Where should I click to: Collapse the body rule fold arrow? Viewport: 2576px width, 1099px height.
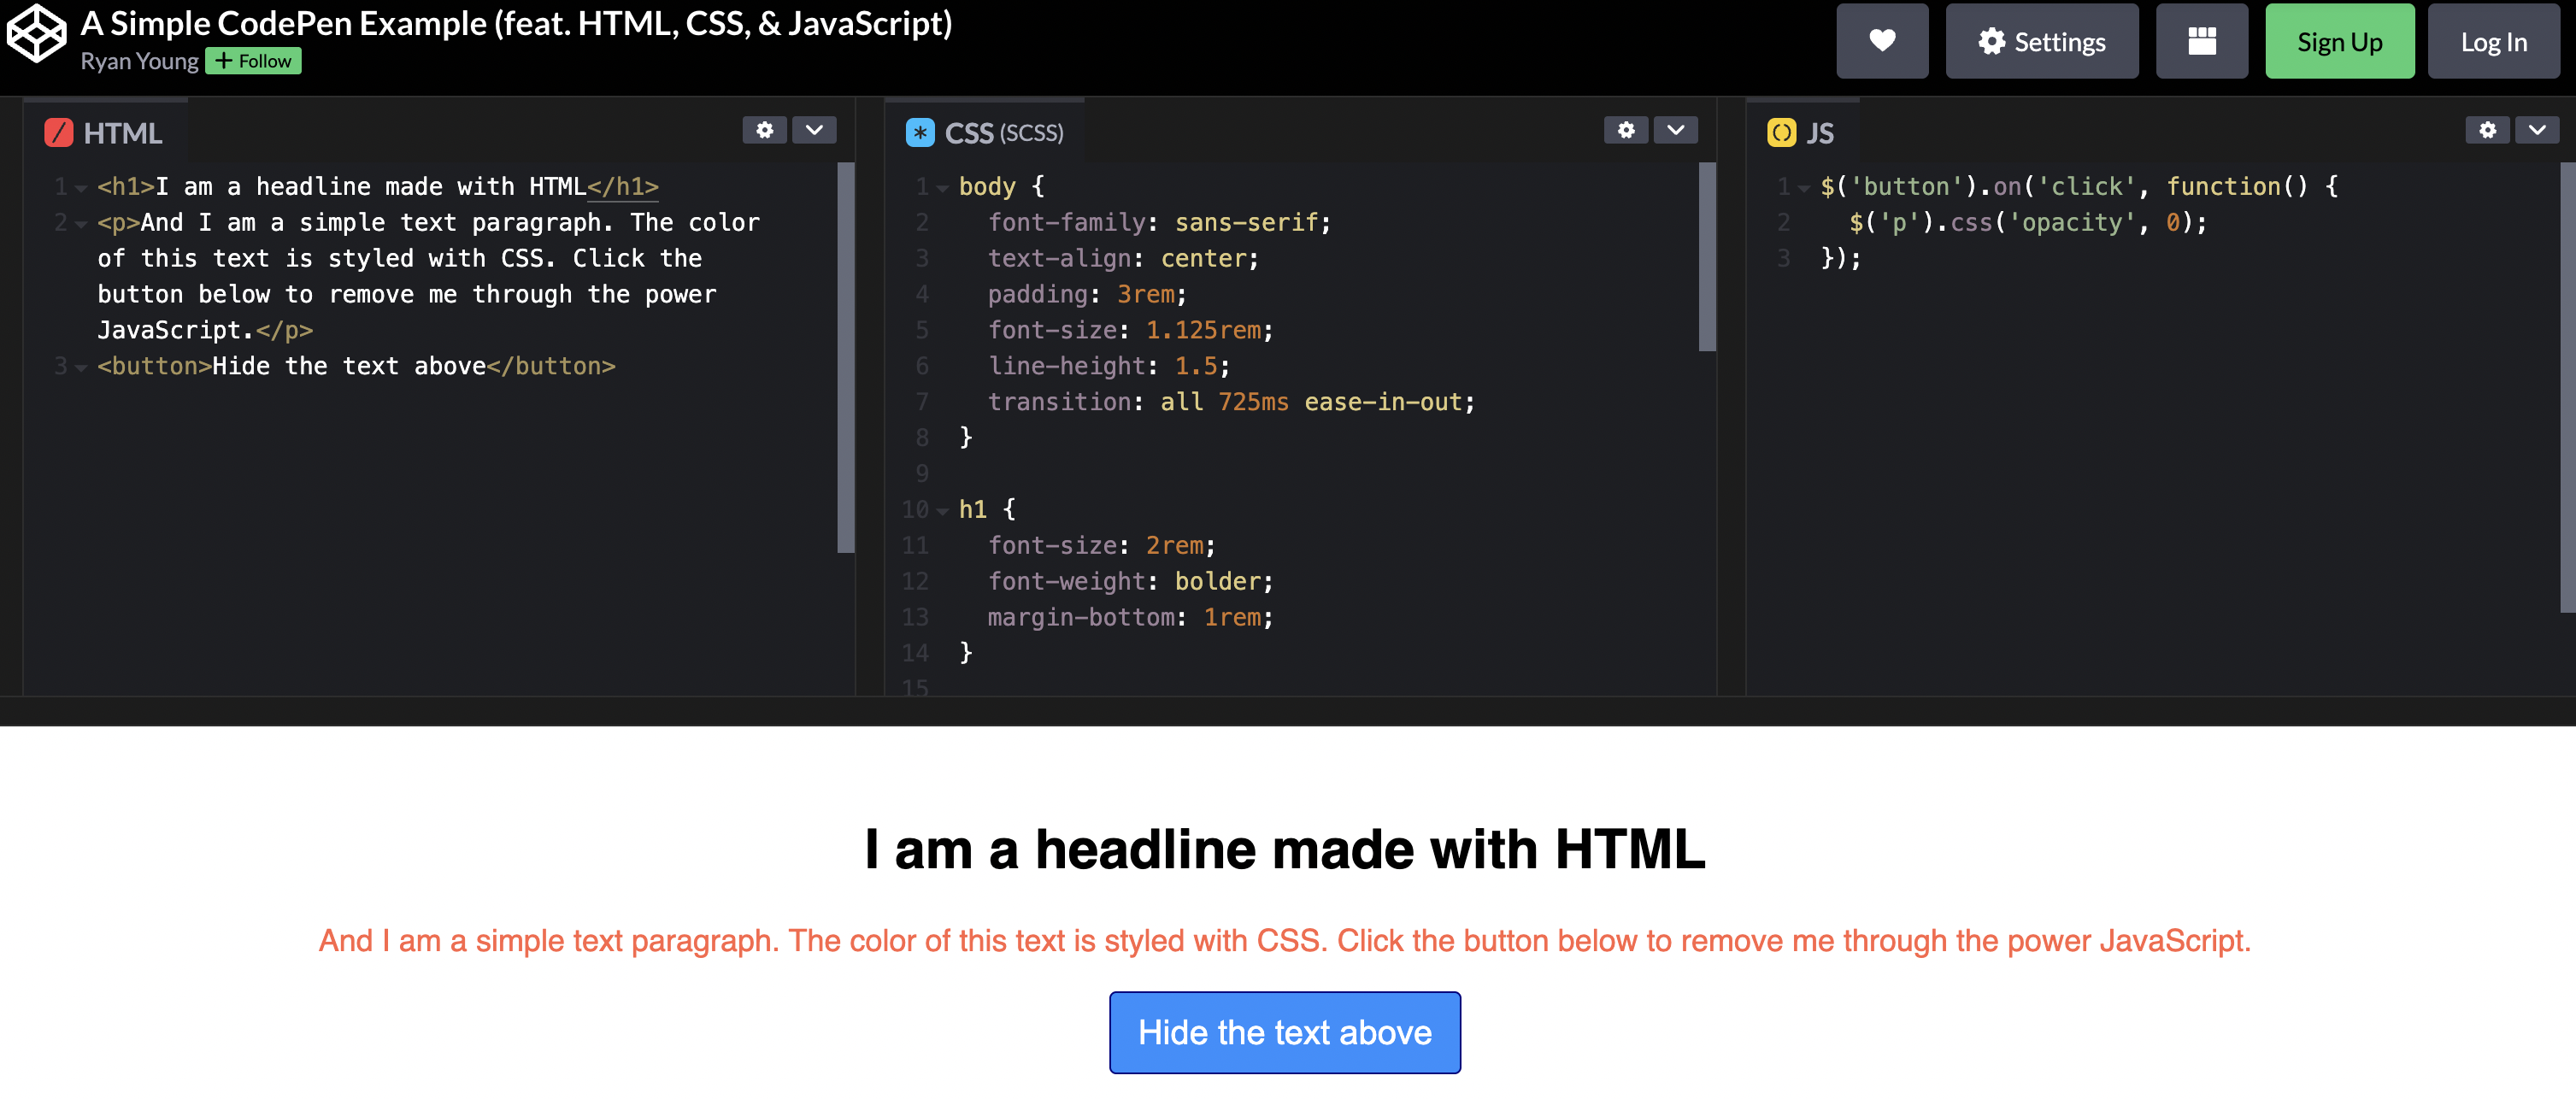[x=942, y=188]
